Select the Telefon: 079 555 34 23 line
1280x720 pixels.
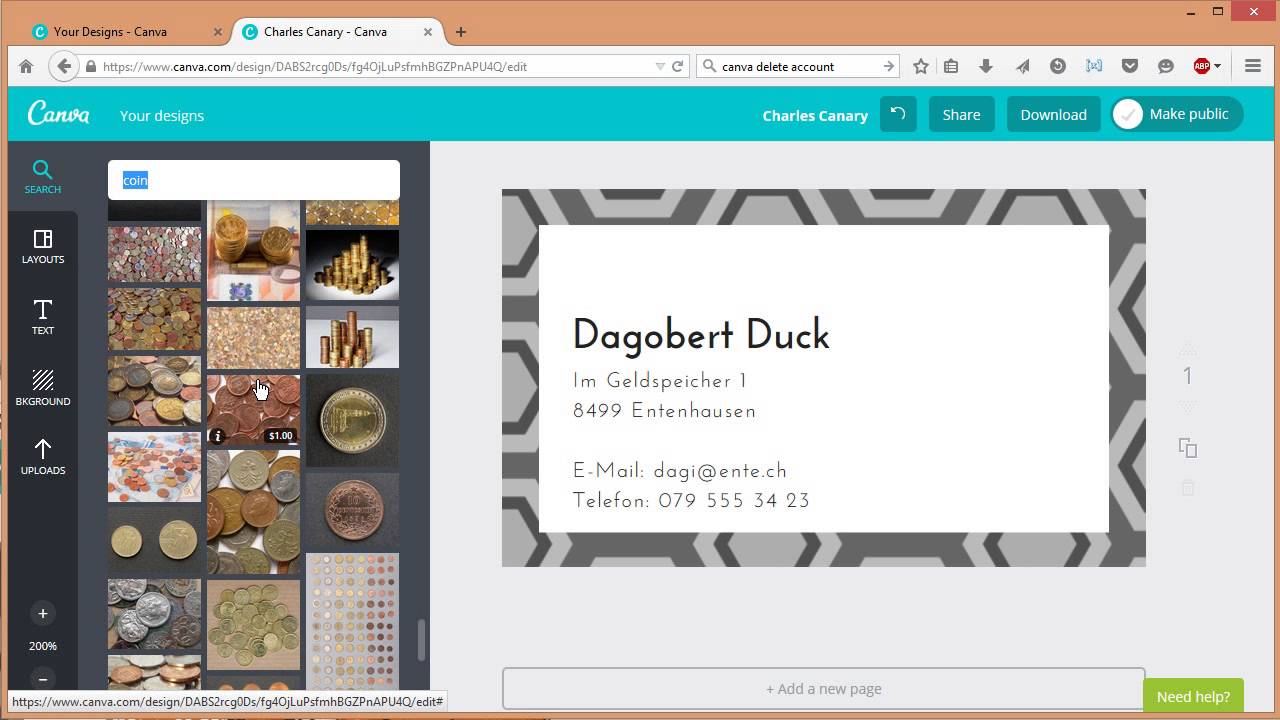[691, 501]
